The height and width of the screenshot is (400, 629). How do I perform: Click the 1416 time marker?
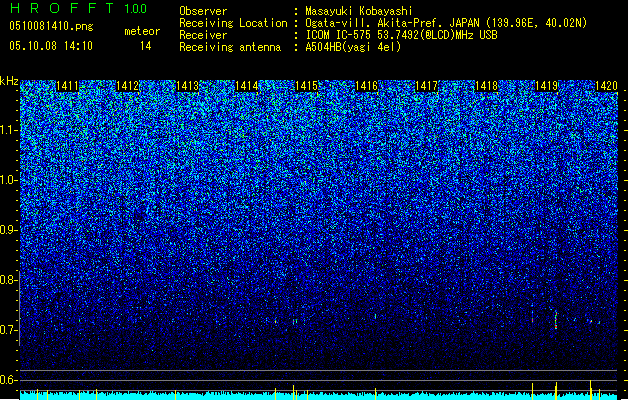pos(367,86)
